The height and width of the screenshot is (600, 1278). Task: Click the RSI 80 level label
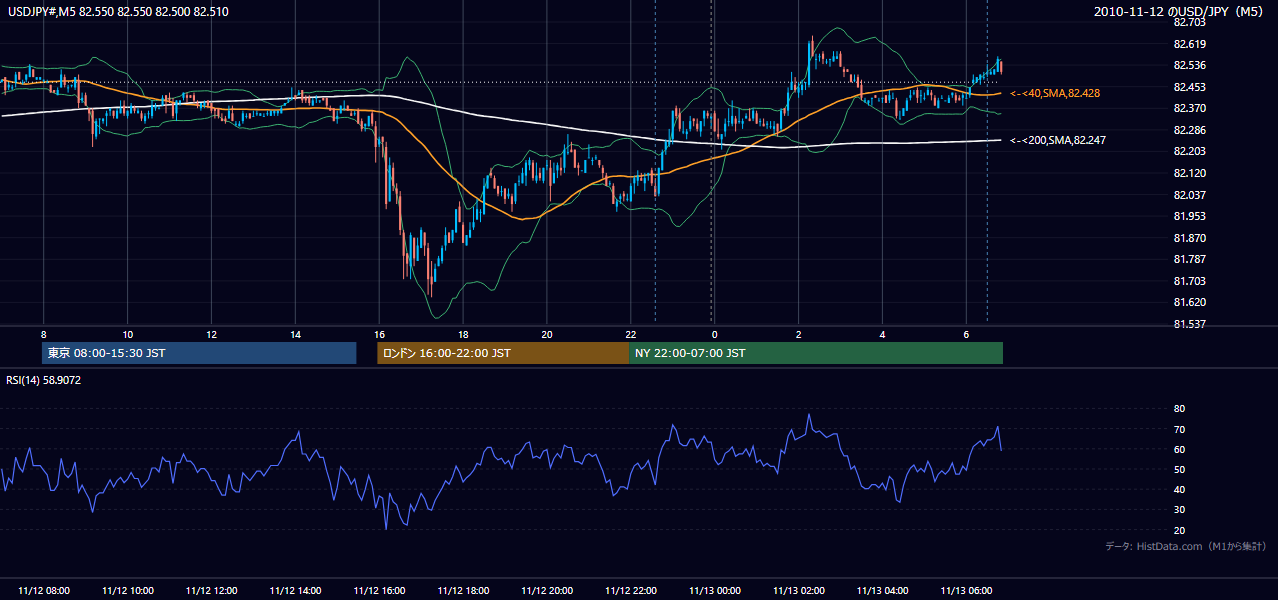(1179, 409)
